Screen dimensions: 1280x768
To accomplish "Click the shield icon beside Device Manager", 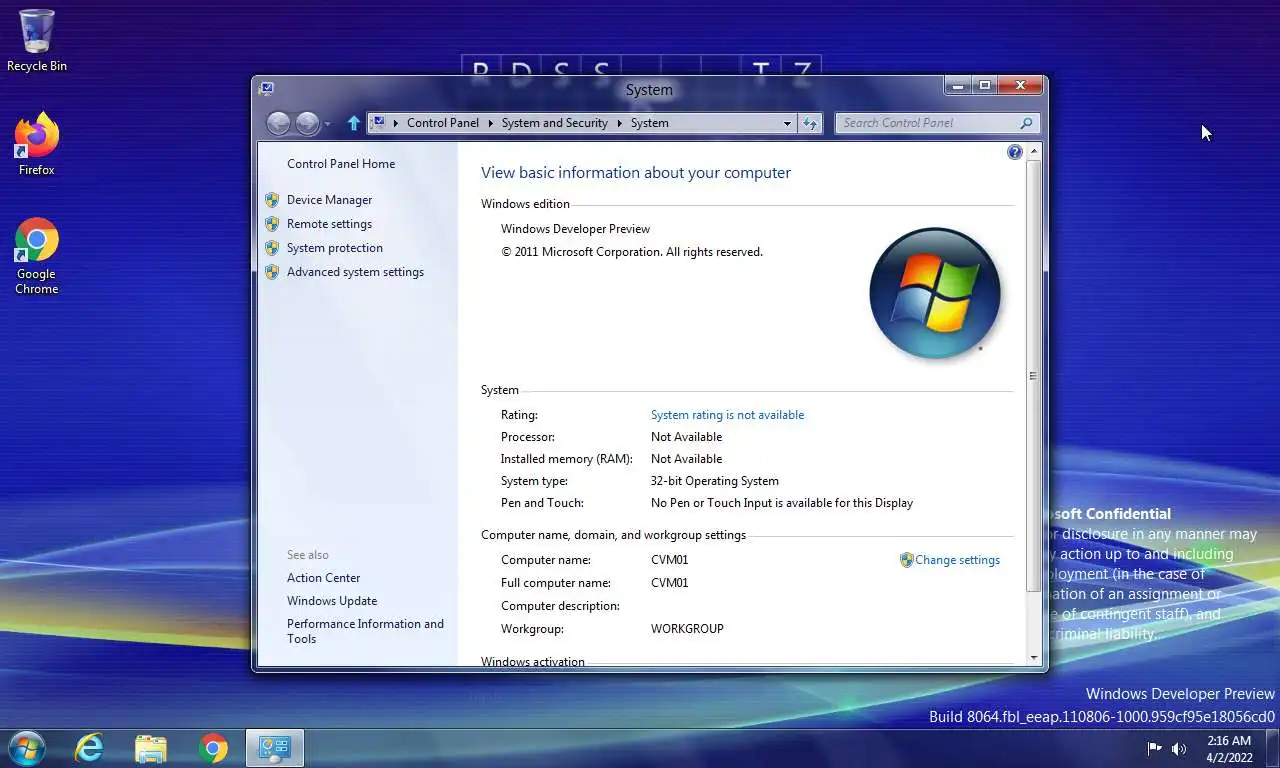I will 272,200.
